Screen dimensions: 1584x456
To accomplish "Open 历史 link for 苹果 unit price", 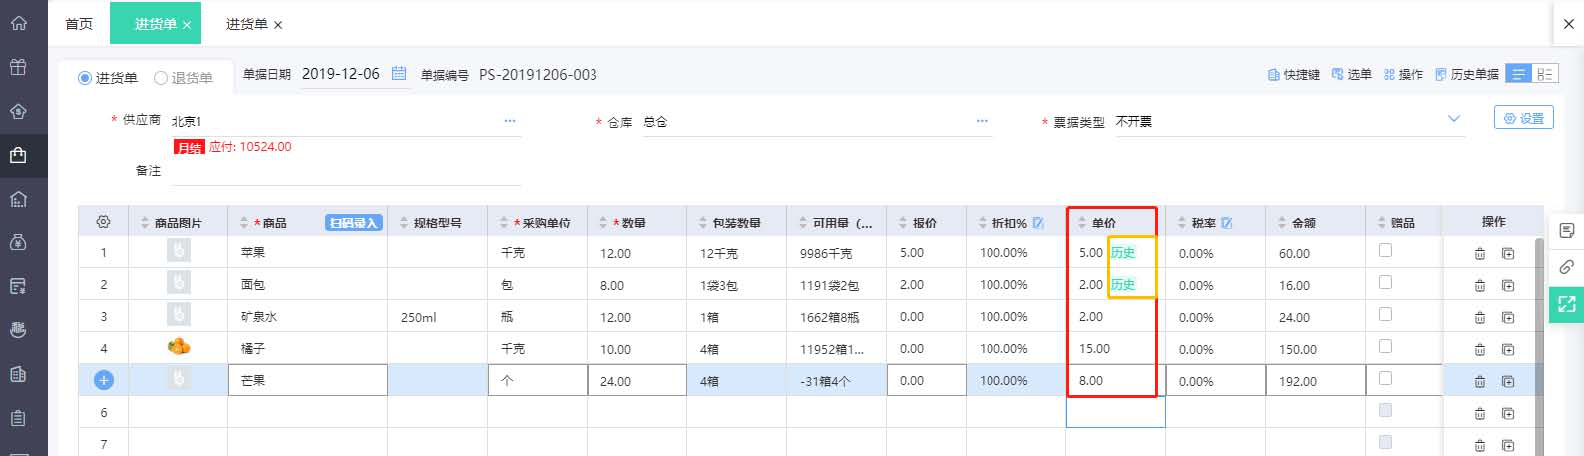I will click(x=1123, y=253).
